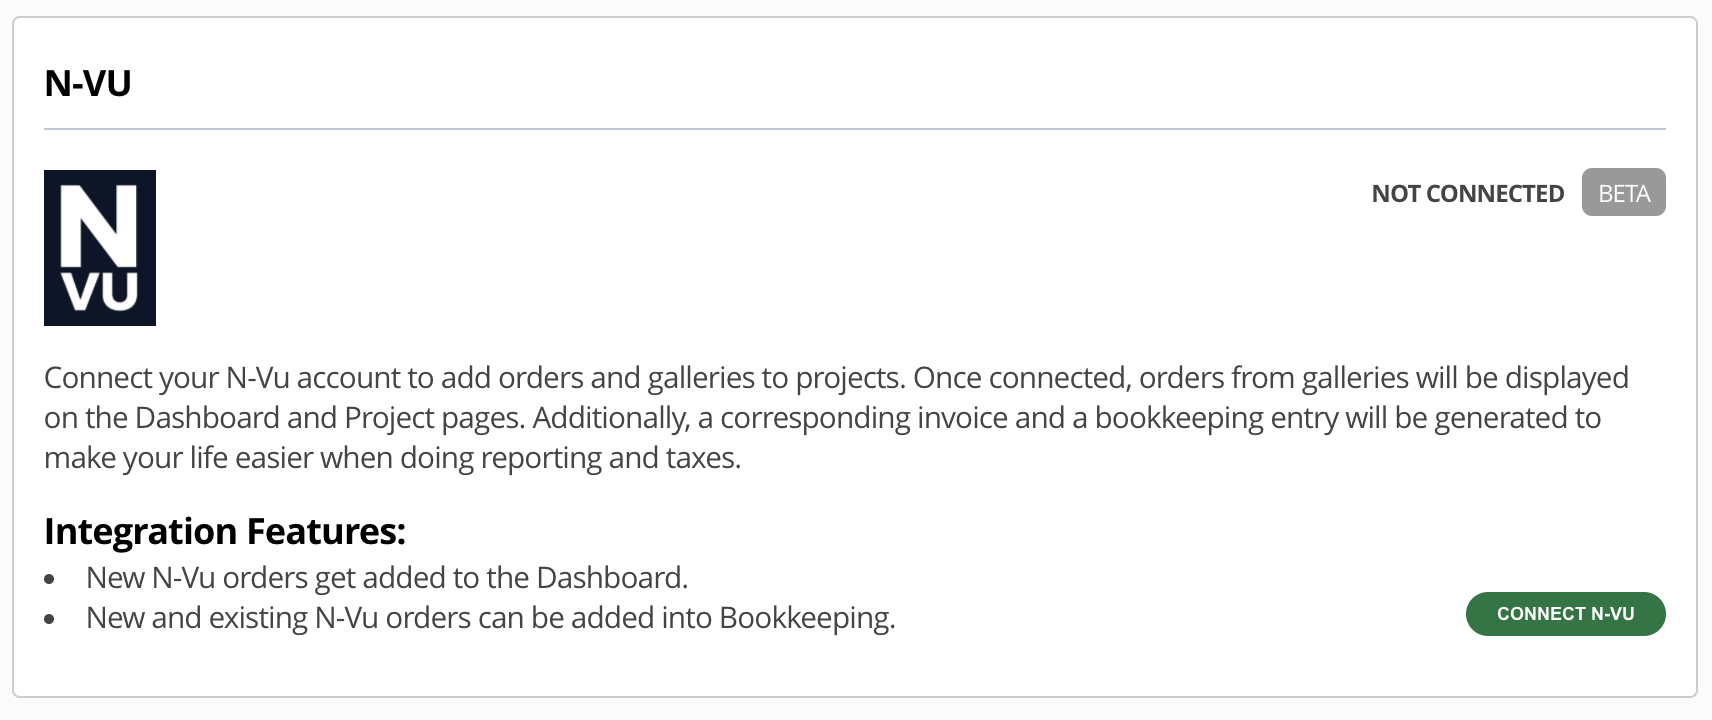
Task: Select the gray BETA badge
Action: point(1624,193)
